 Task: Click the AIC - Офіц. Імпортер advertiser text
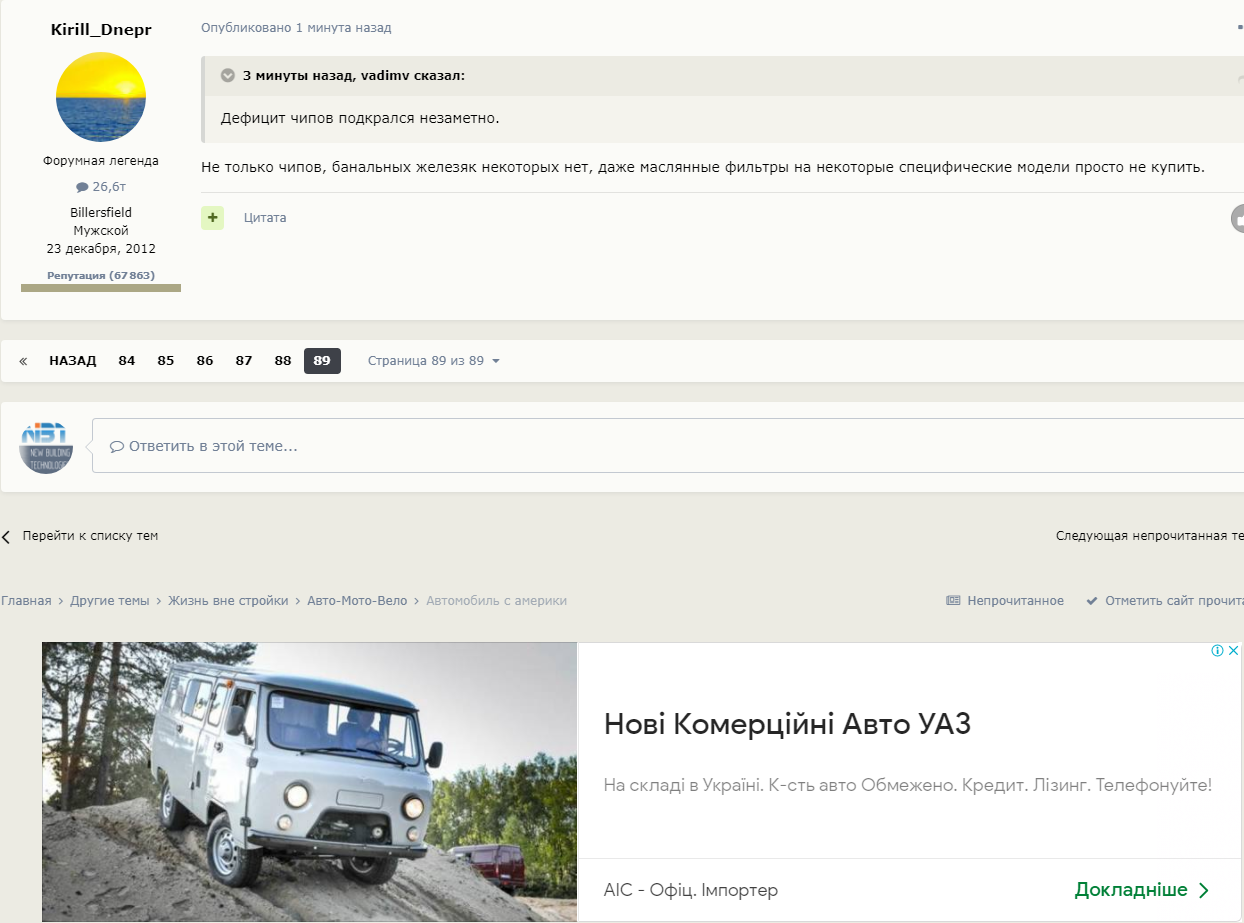point(691,890)
